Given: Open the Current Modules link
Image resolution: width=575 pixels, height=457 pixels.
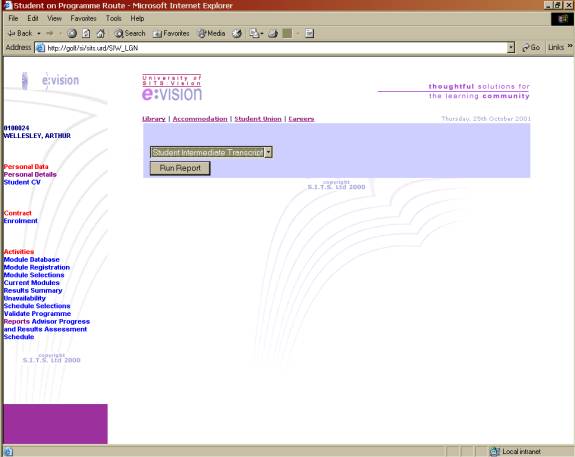Looking at the screenshot, I should tap(32, 283).
